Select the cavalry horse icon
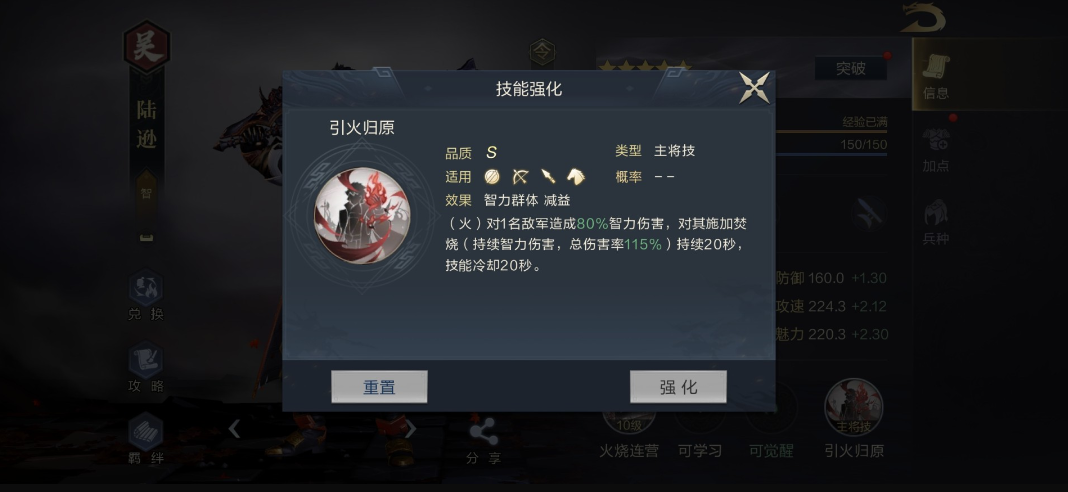 [x=576, y=177]
